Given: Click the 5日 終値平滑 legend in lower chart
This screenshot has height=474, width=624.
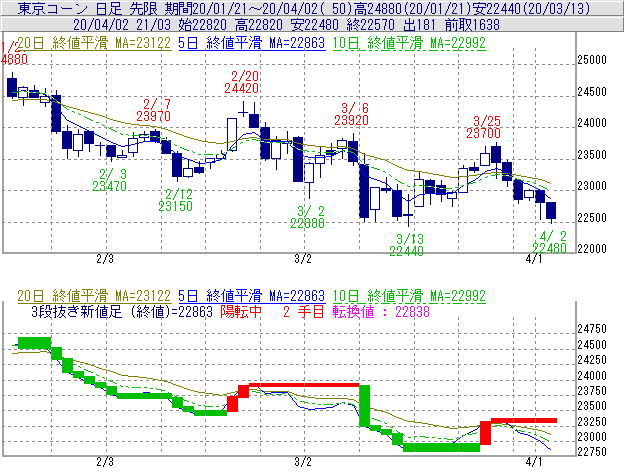Looking at the screenshot, I should [x=252, y=296].
